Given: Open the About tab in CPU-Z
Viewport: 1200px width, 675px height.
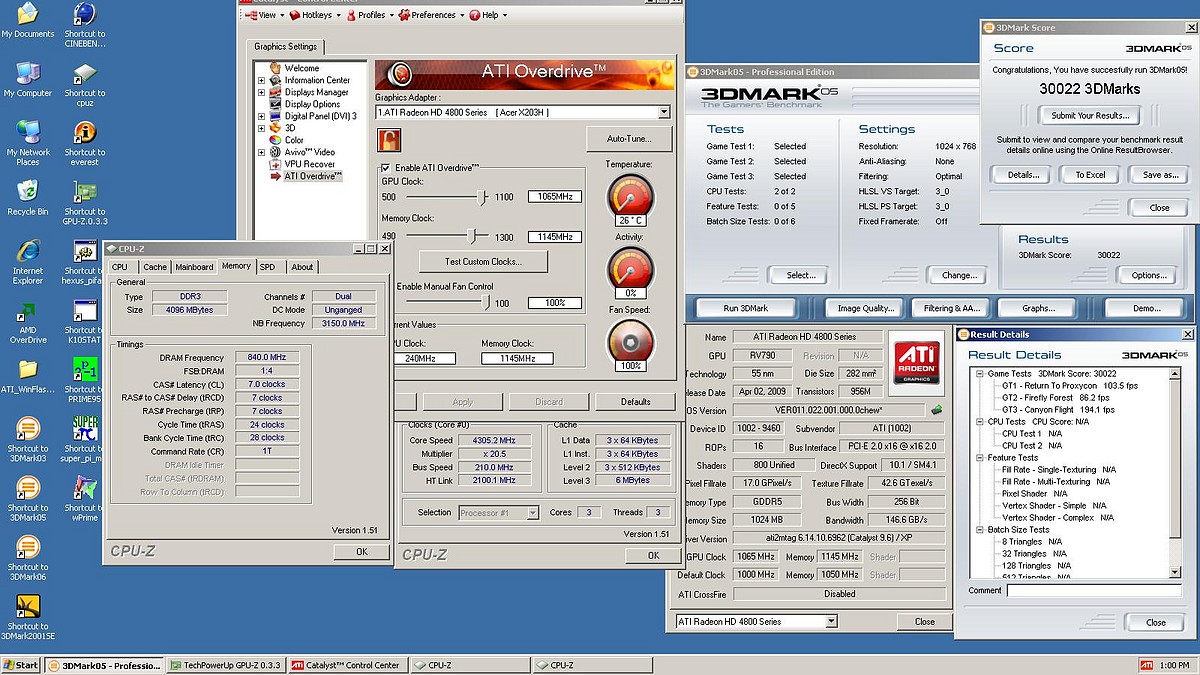Looking at the screenshot, I should pos(302,267).
